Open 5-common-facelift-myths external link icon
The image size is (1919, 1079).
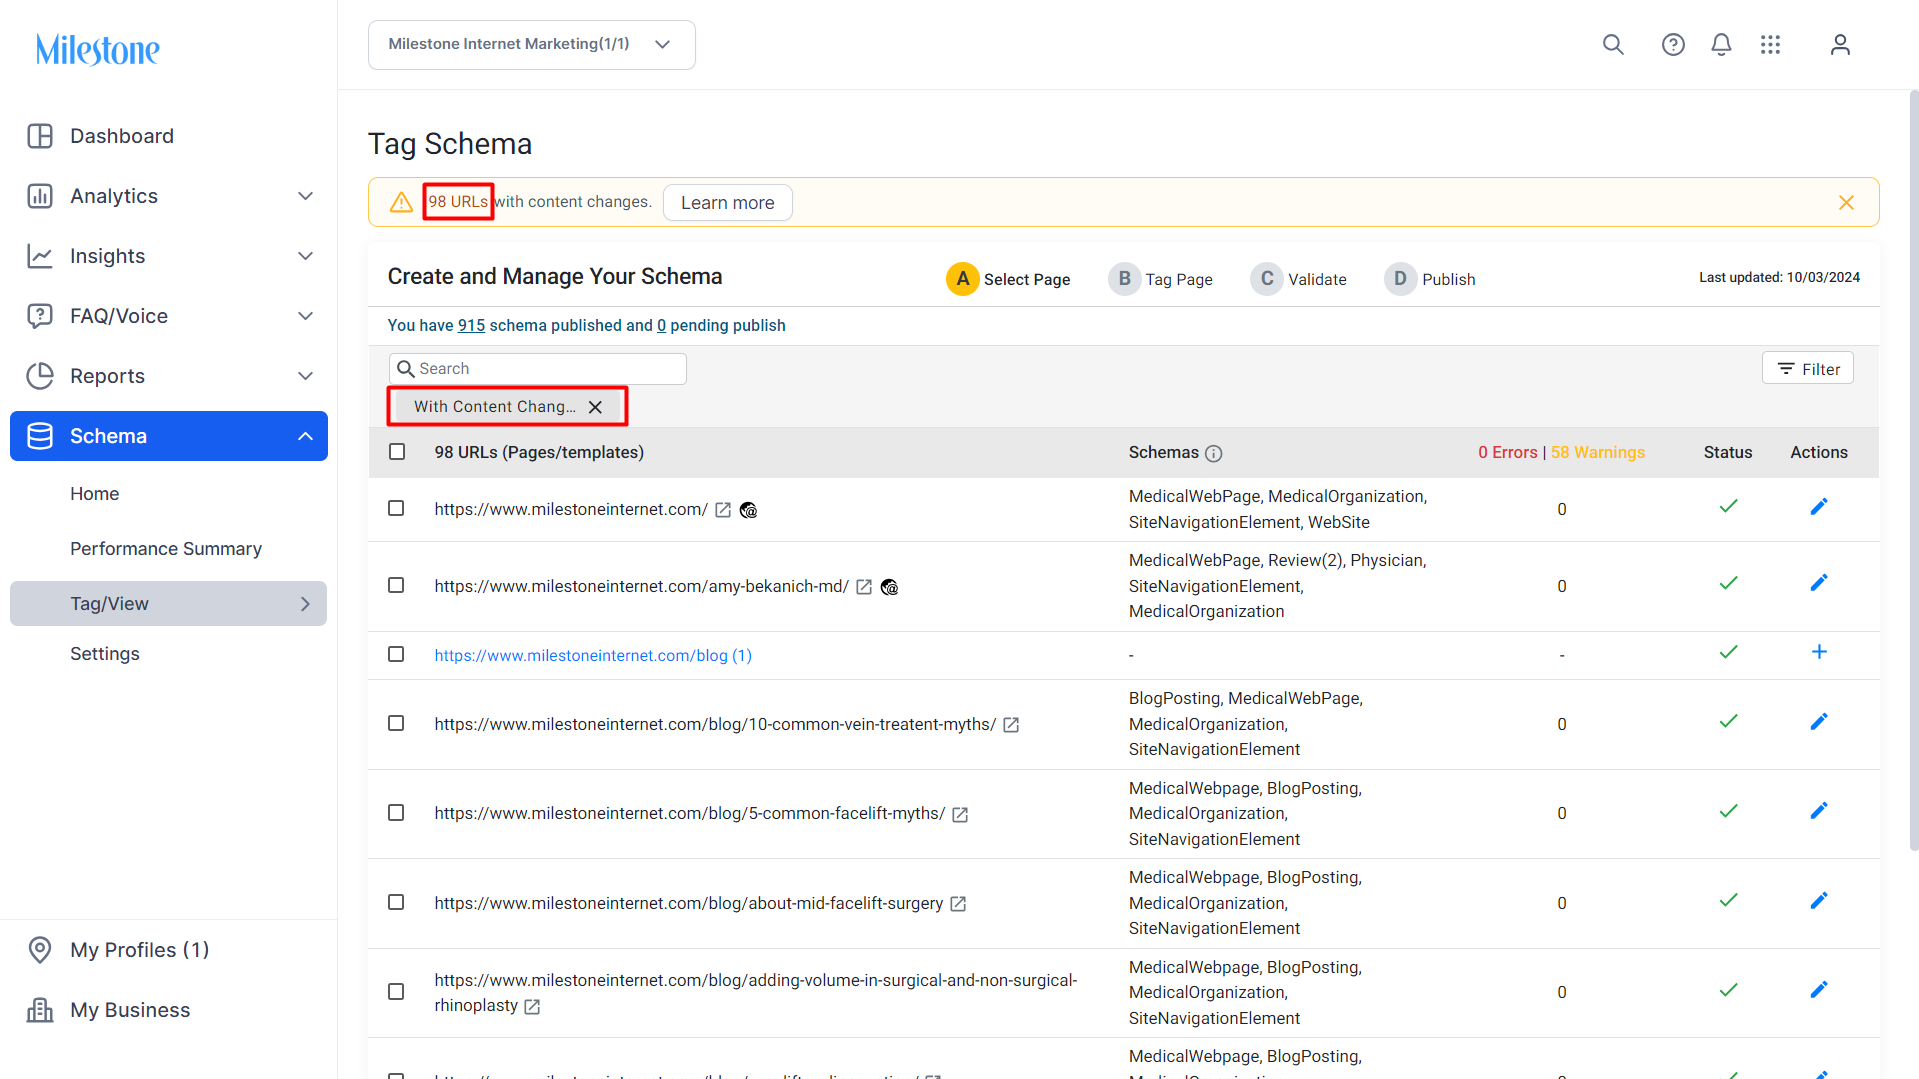click(960, 814)
